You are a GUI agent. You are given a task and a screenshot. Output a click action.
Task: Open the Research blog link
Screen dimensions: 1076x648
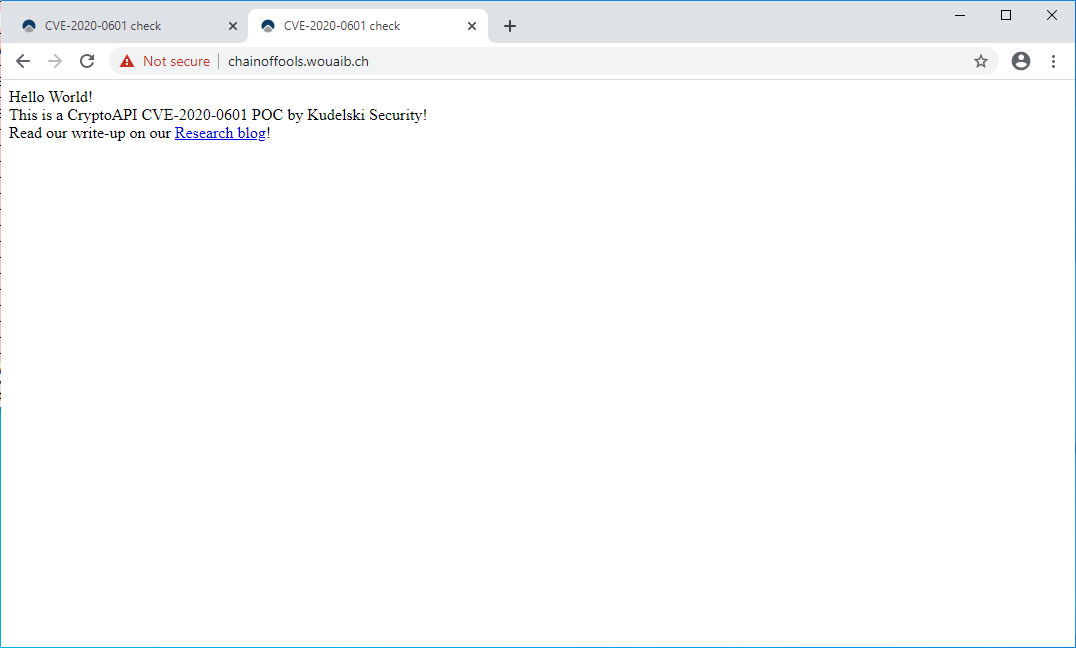[220, 133]
